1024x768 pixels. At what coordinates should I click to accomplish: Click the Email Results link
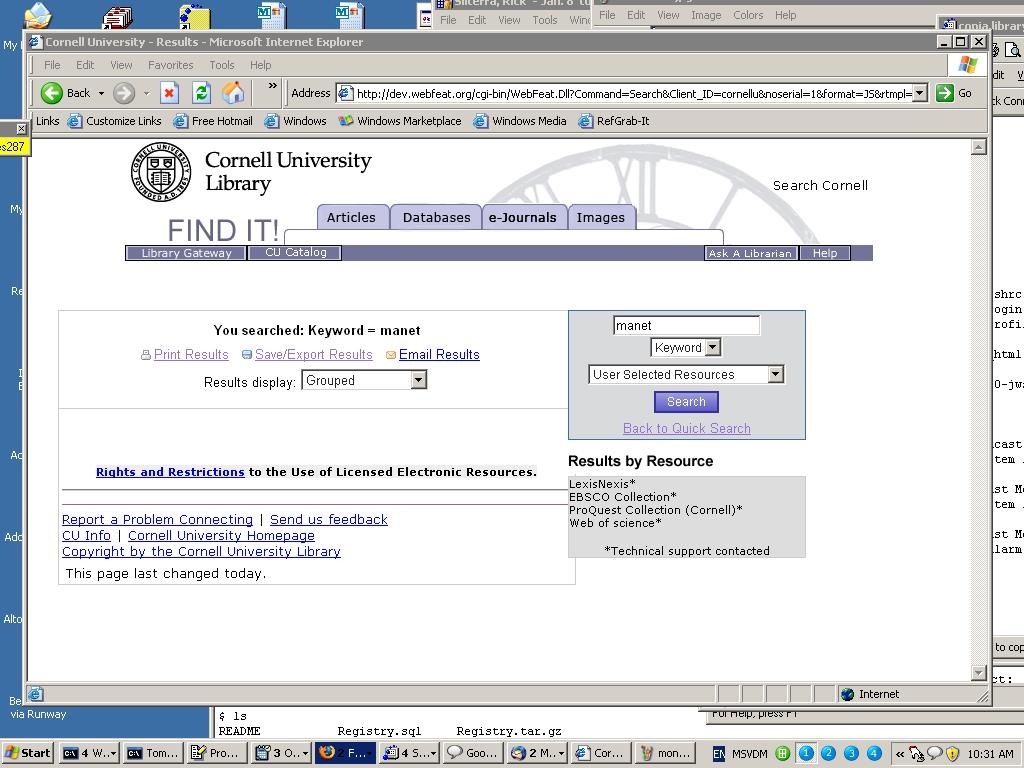pos(440,355)
